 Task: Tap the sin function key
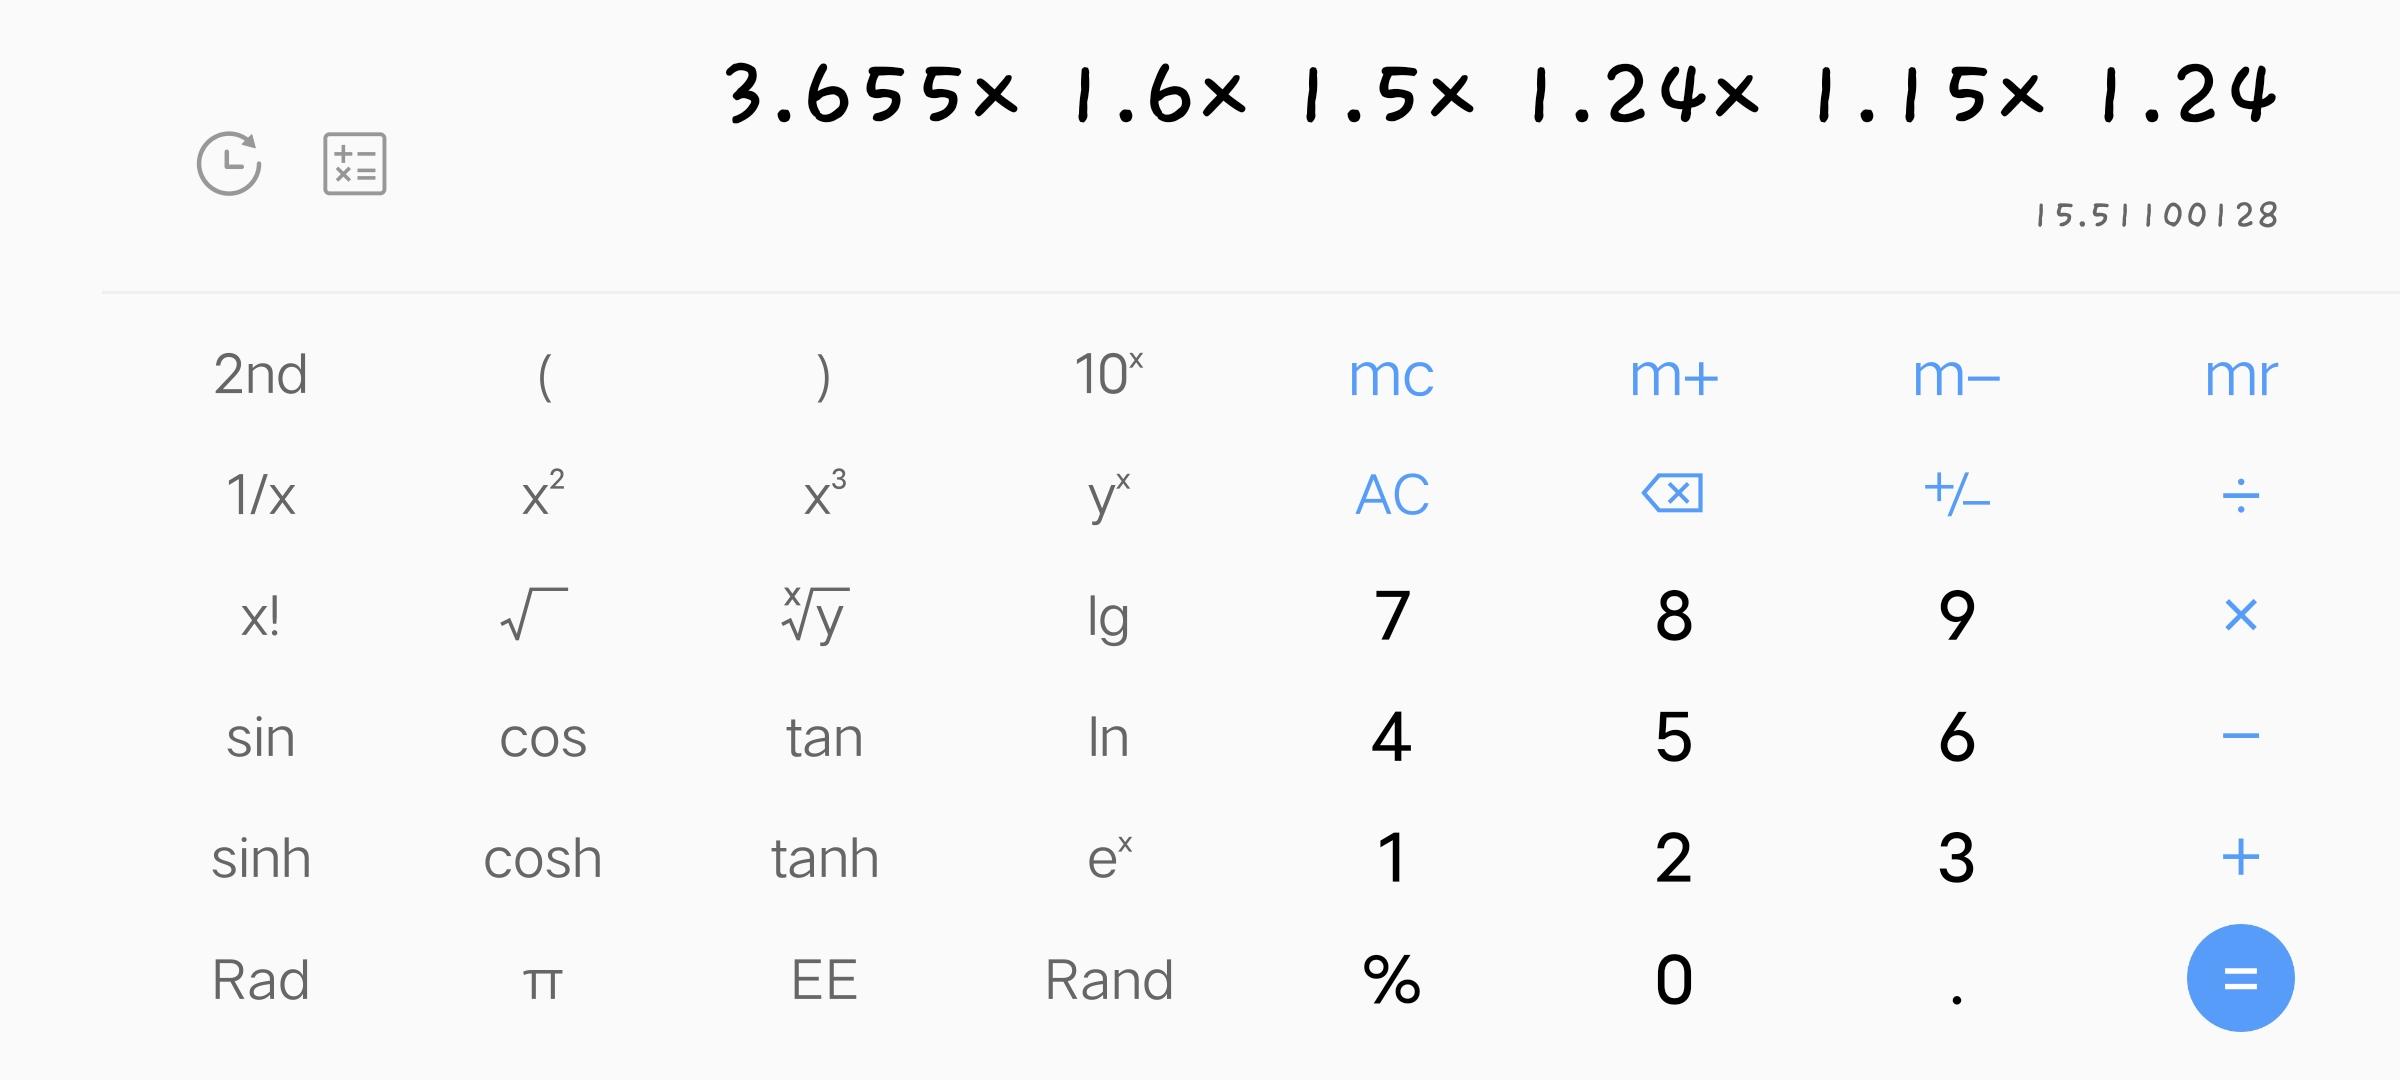(260, 738)
